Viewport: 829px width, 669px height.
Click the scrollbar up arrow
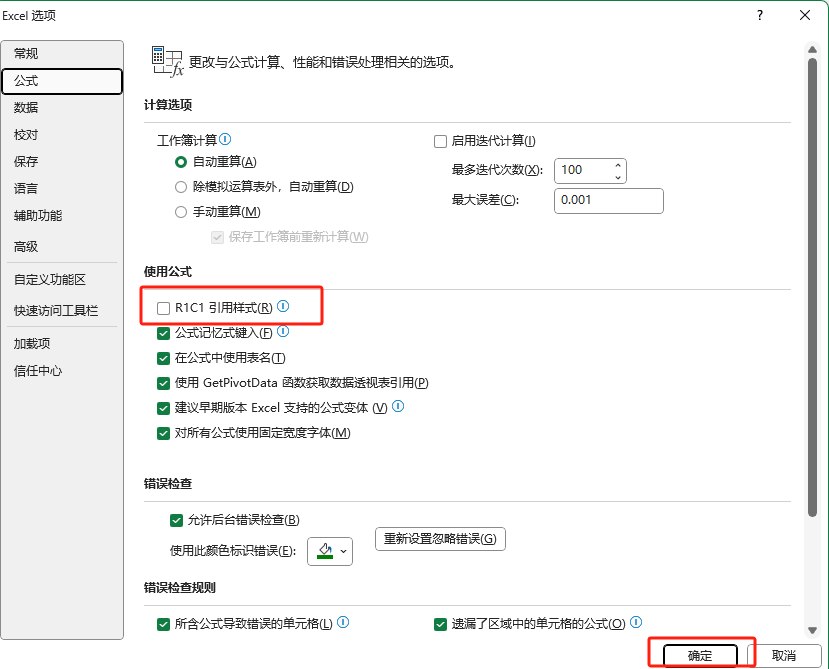(x=813, y=50)
